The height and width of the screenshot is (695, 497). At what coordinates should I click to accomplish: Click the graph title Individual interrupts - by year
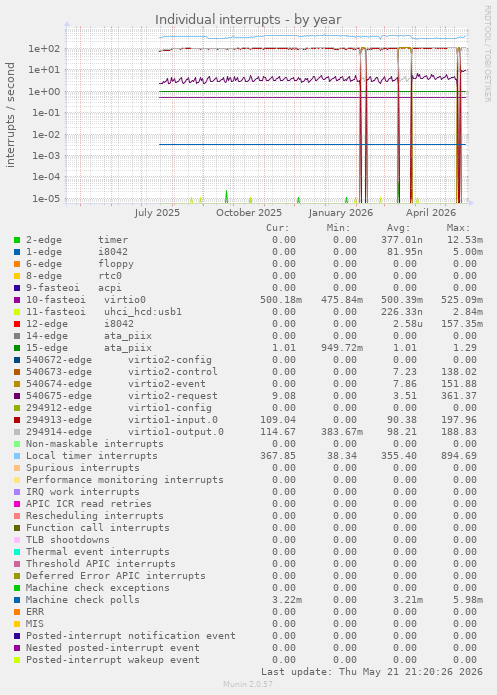pyautogui.click(x=248, y=20)
